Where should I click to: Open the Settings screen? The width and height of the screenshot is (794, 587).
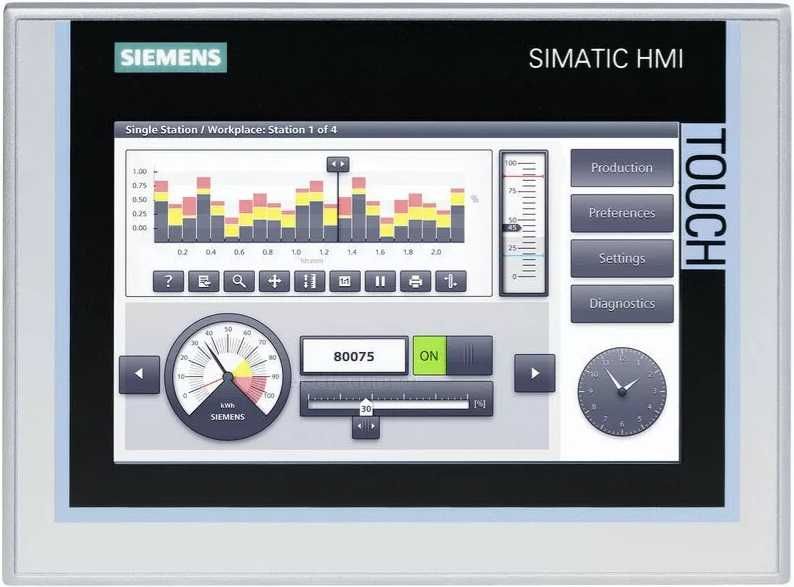[622, 258]
